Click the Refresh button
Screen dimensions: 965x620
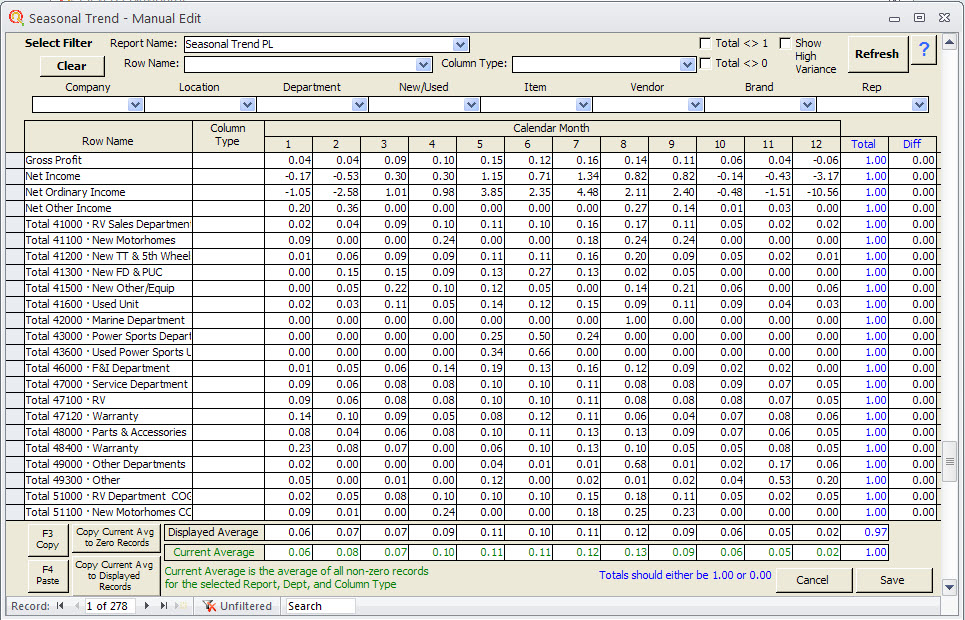pos(877,54)
